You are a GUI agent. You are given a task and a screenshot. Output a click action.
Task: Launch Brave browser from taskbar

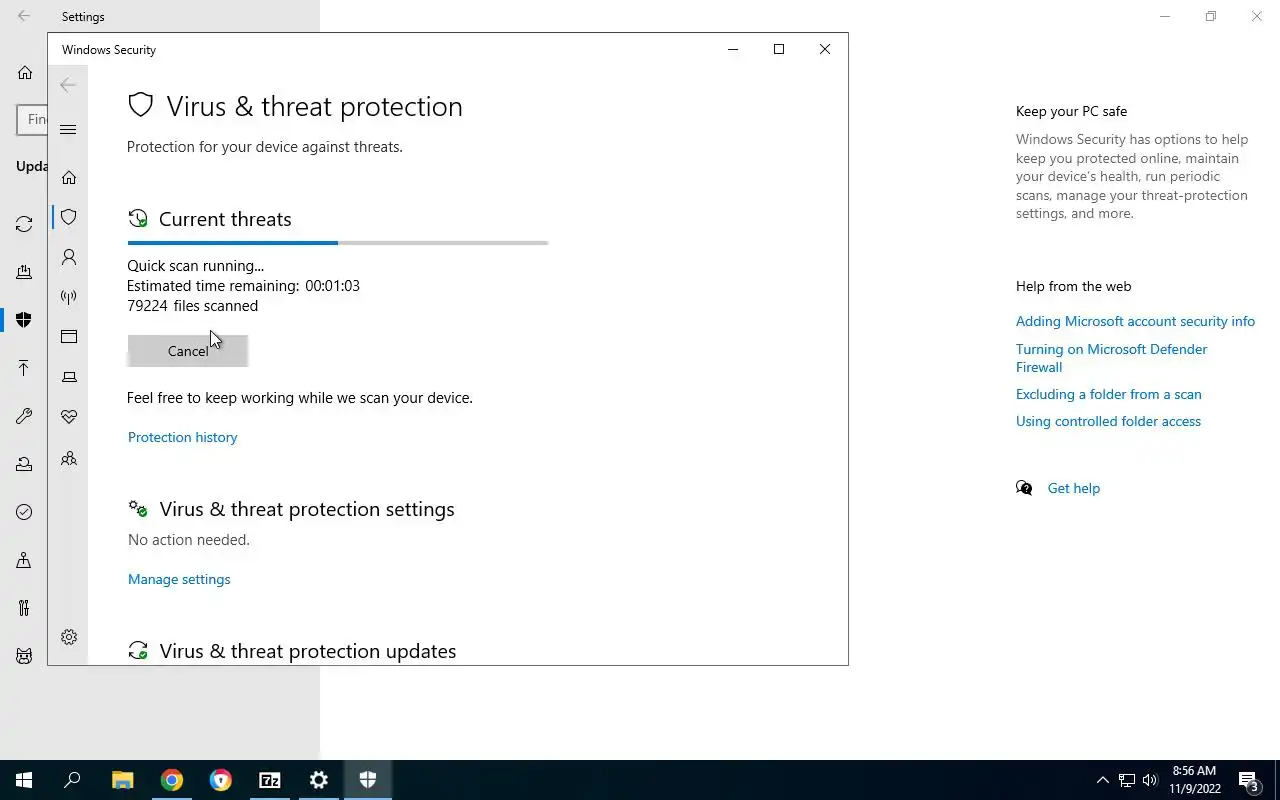tap(220, 780)
